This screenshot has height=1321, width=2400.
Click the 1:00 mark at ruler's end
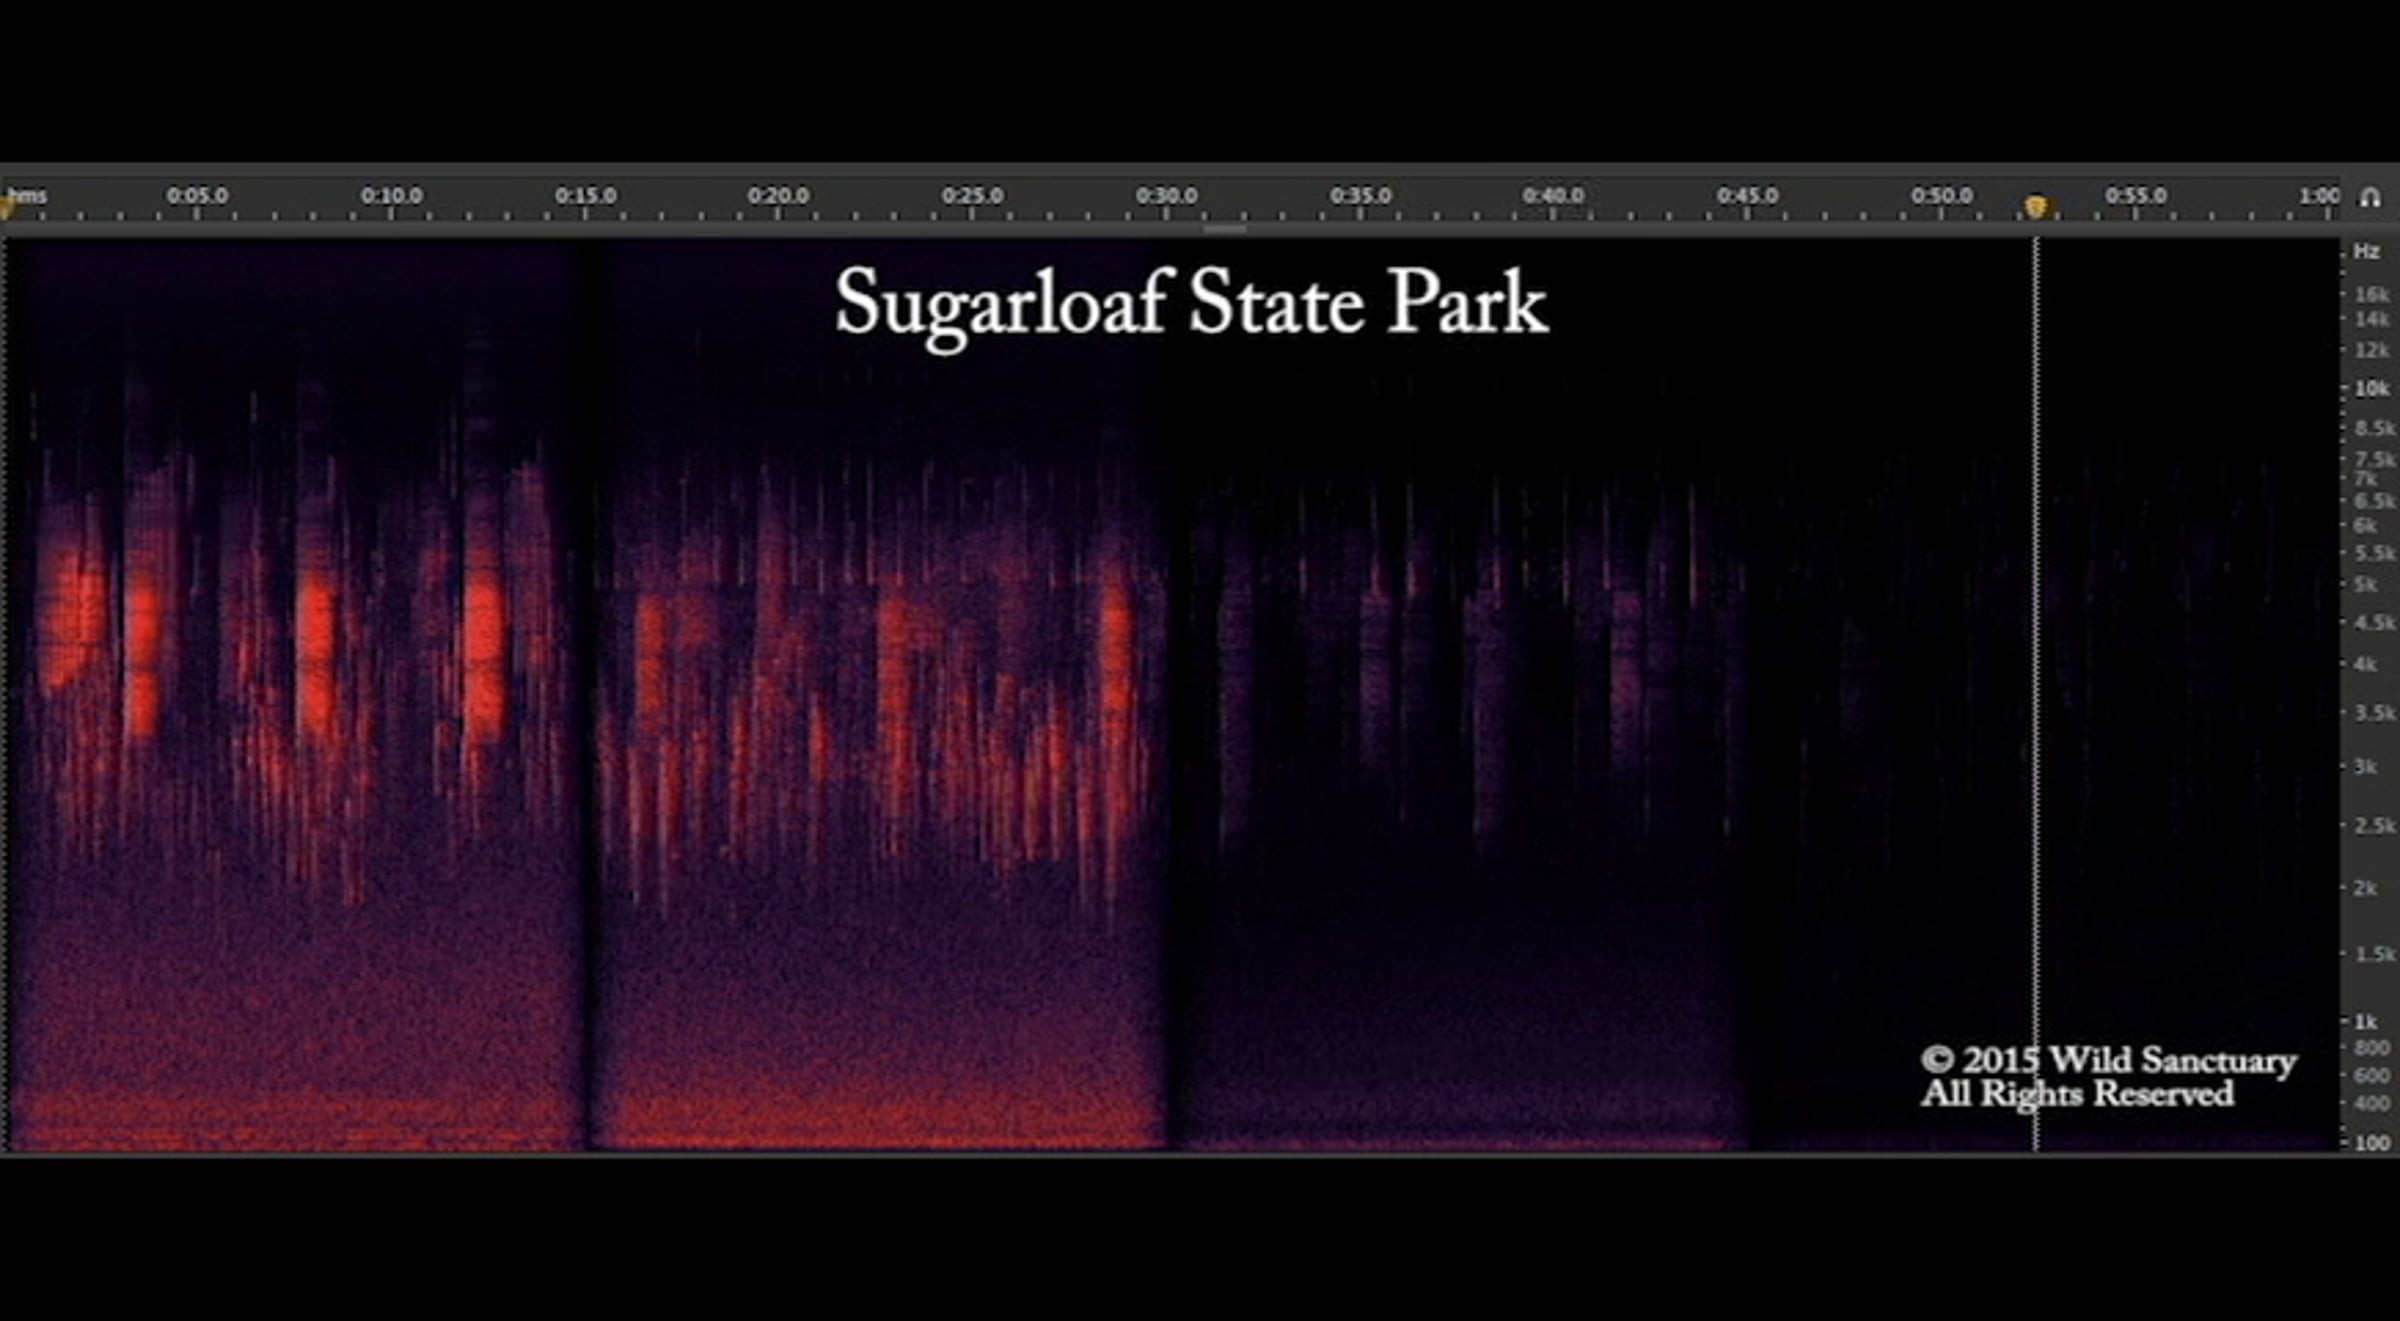pos(2318,195)
